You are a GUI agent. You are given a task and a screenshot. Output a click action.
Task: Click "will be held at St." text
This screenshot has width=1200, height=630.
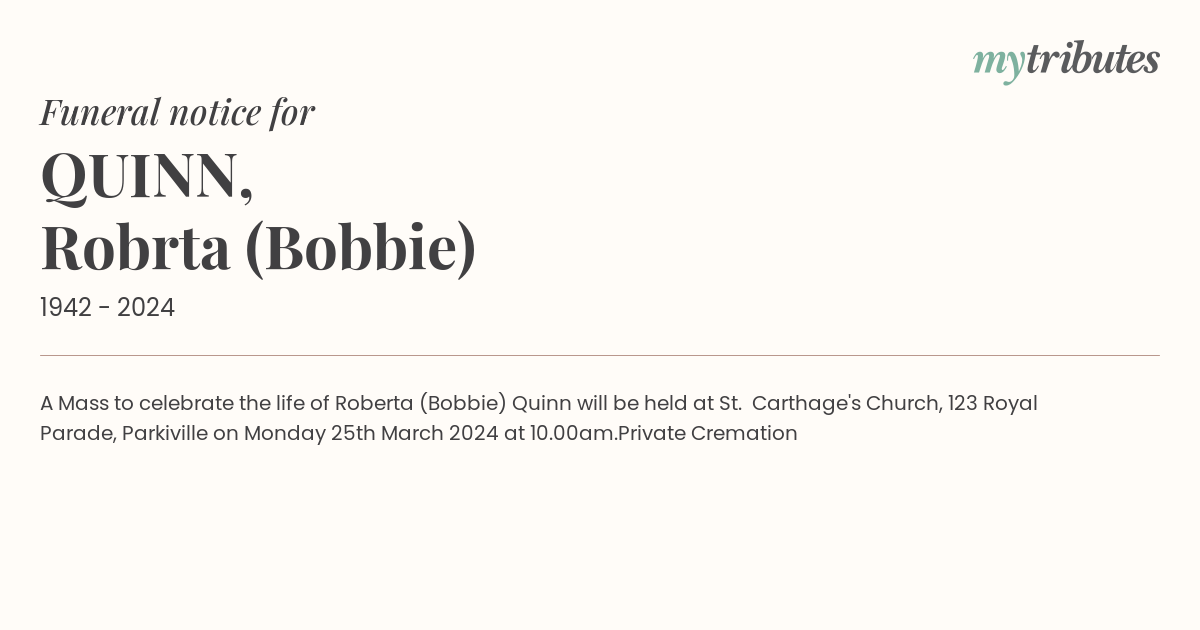click(659, 403)
